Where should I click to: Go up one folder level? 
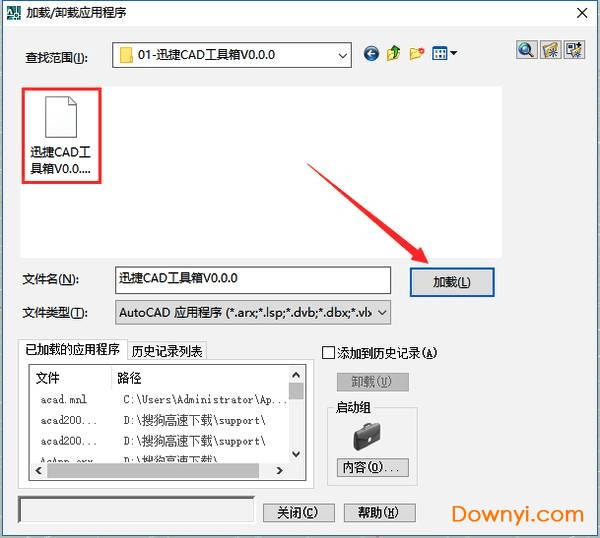click(x=393, y=53)
